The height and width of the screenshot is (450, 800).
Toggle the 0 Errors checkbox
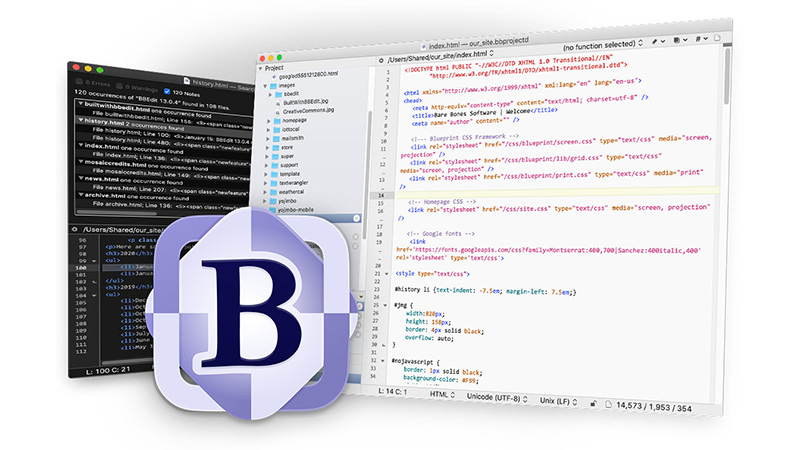pyautogui.click(x=79, y=82)
